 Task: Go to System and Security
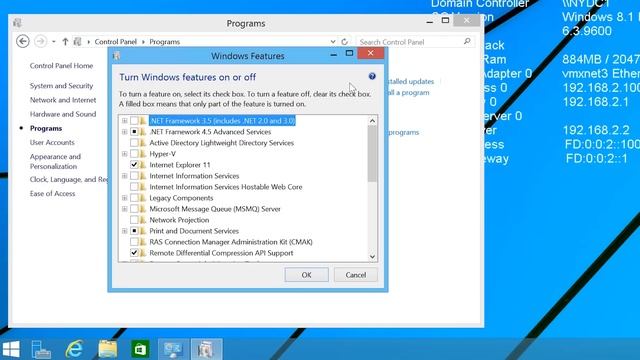[x=61, y=86]
